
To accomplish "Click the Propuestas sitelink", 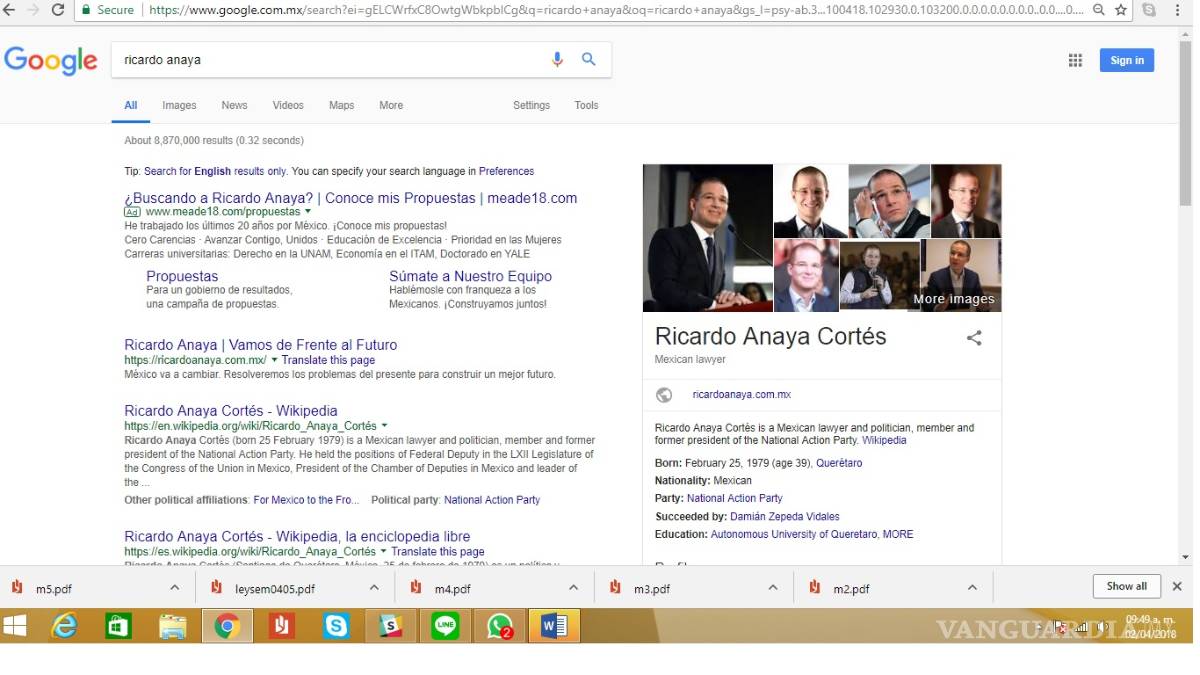I will (182, 276).
